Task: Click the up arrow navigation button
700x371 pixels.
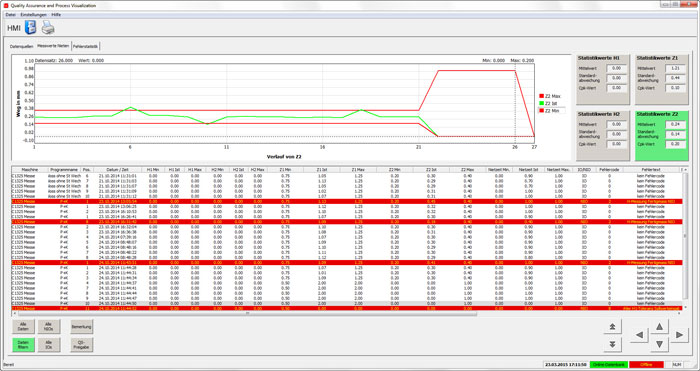Action: [659, 327]
